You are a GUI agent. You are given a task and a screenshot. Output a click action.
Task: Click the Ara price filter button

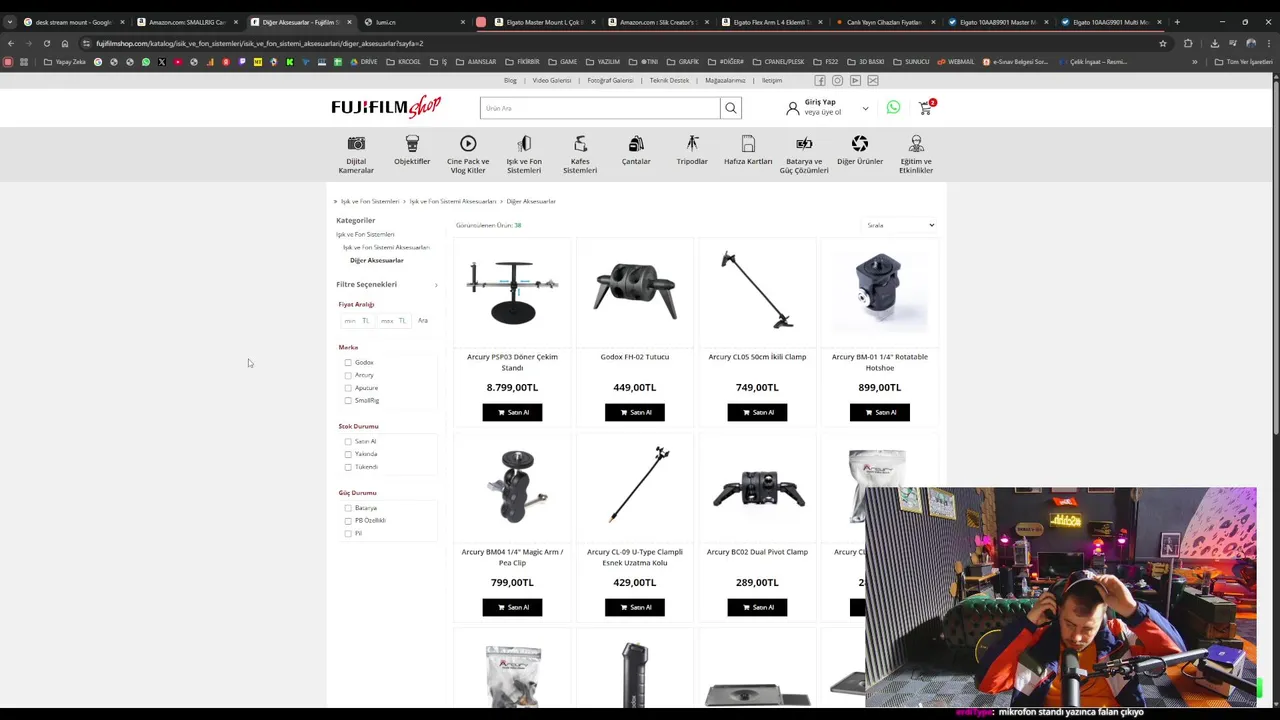click(423, 321)
